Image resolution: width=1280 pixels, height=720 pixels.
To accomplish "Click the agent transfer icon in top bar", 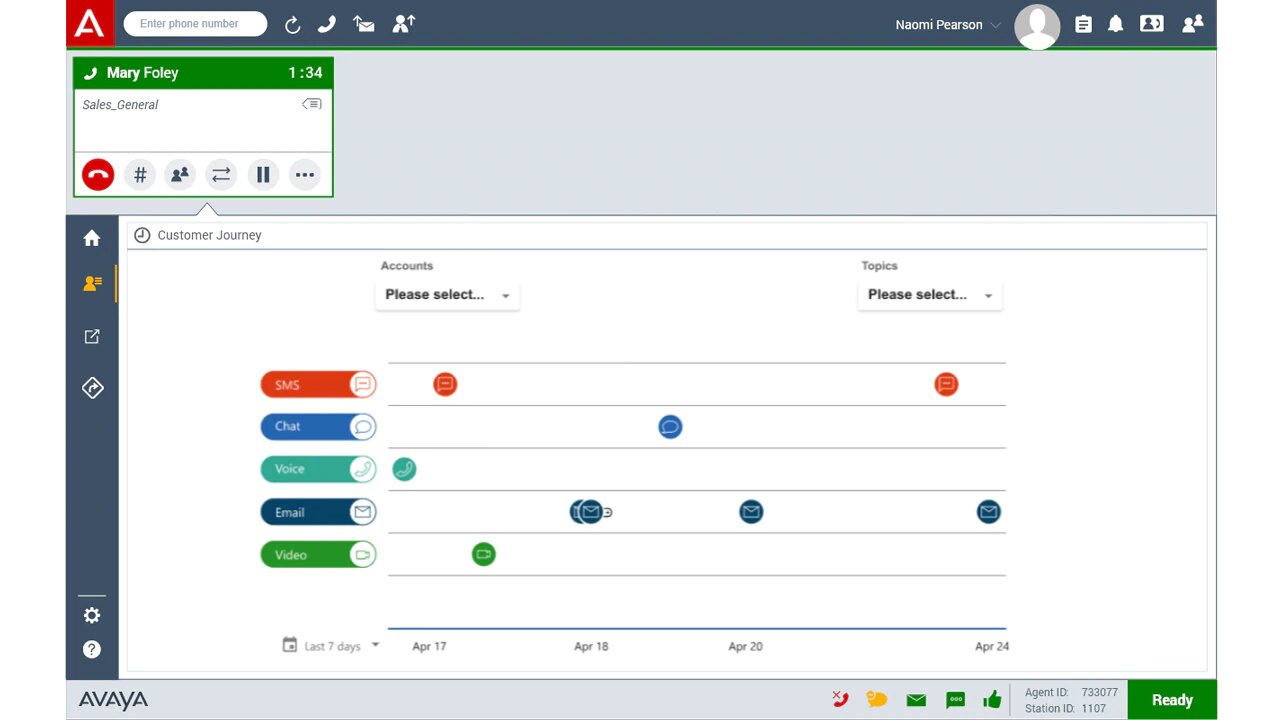I will 403,24.
